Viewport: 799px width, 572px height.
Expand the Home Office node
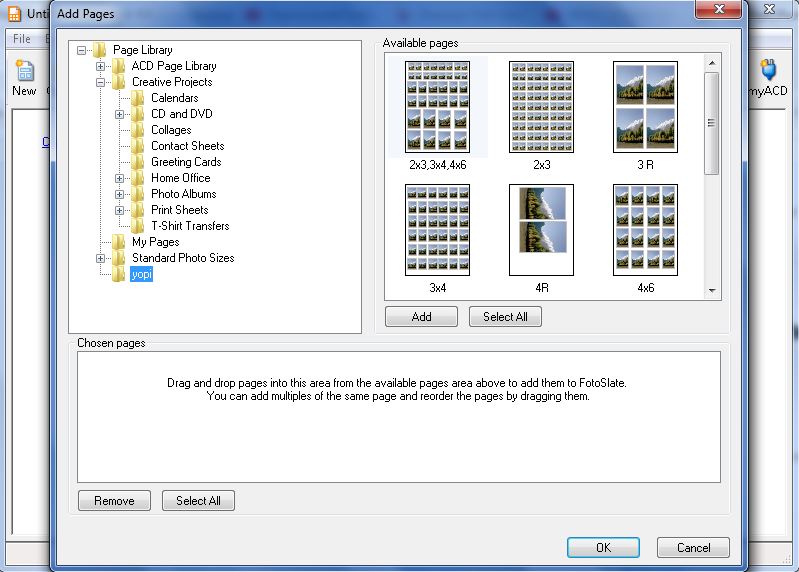[119, 178]
